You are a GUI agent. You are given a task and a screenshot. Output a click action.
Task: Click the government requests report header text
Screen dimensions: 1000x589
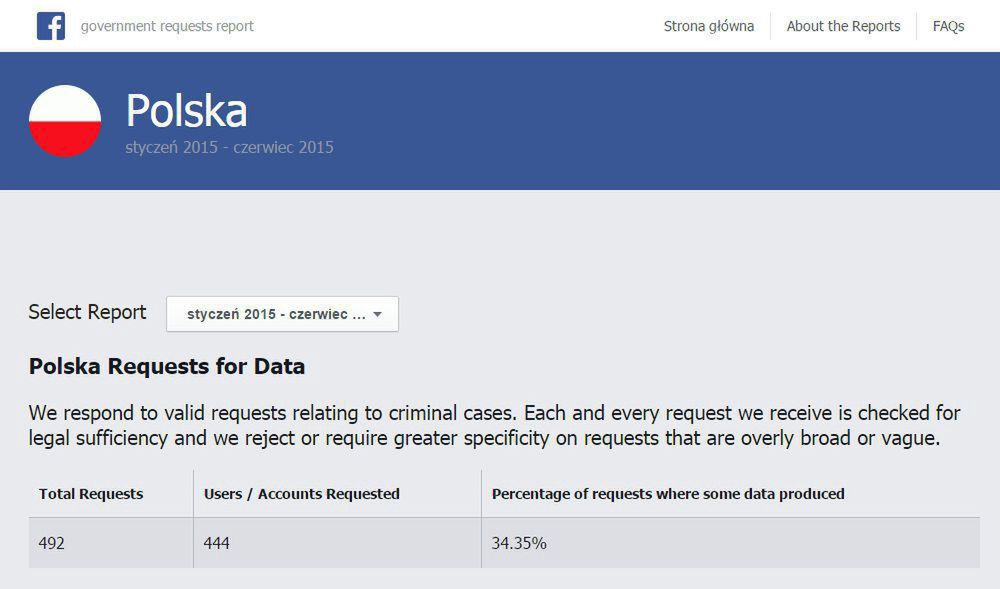(167, 25)
